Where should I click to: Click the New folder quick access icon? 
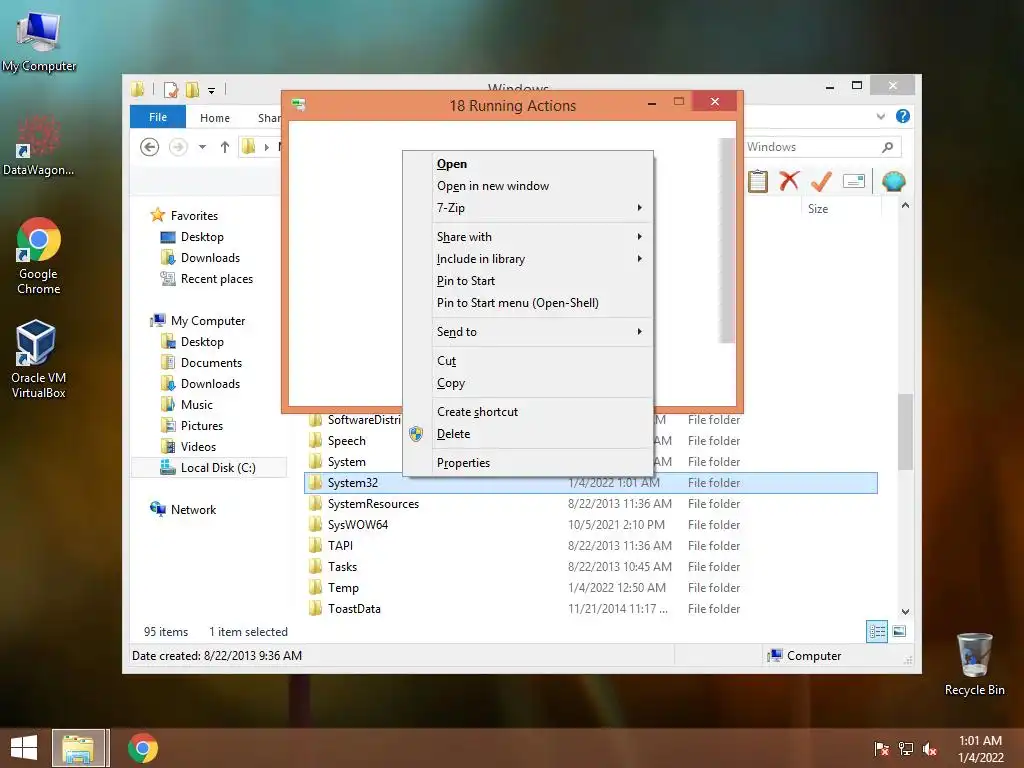[192, 89]
